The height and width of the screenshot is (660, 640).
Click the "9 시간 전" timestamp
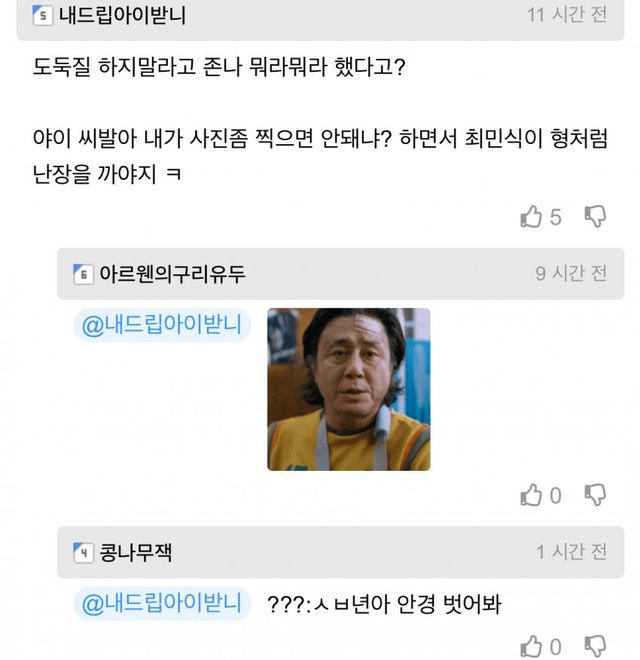571,273
